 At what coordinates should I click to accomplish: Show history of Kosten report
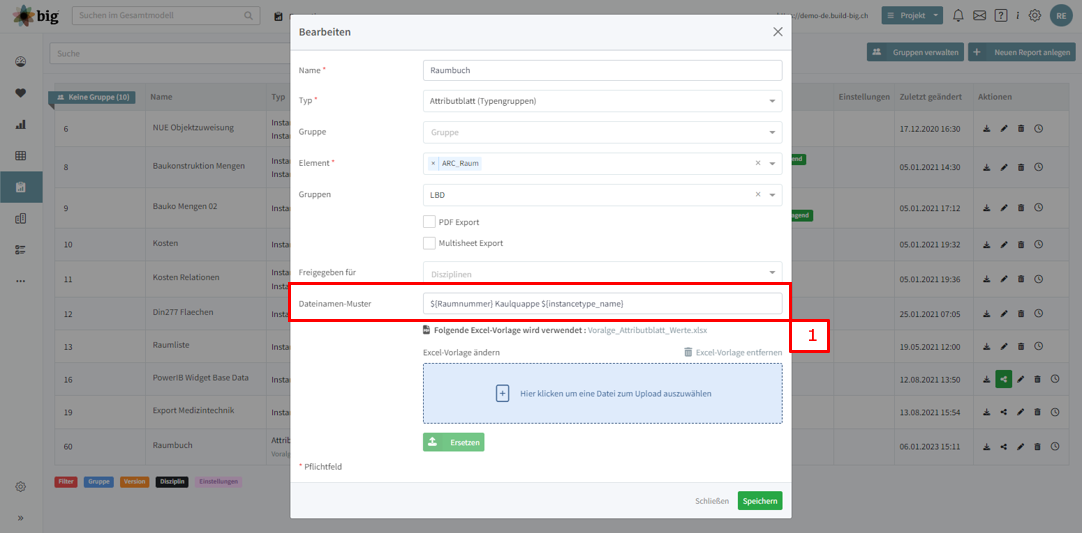coord(1039,244)
